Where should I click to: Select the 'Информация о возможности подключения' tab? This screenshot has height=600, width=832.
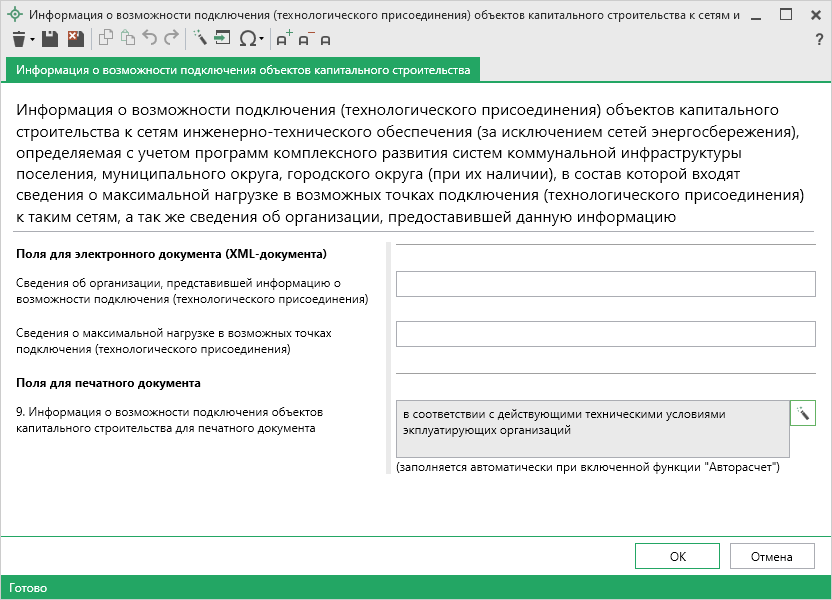click(243, 70)
